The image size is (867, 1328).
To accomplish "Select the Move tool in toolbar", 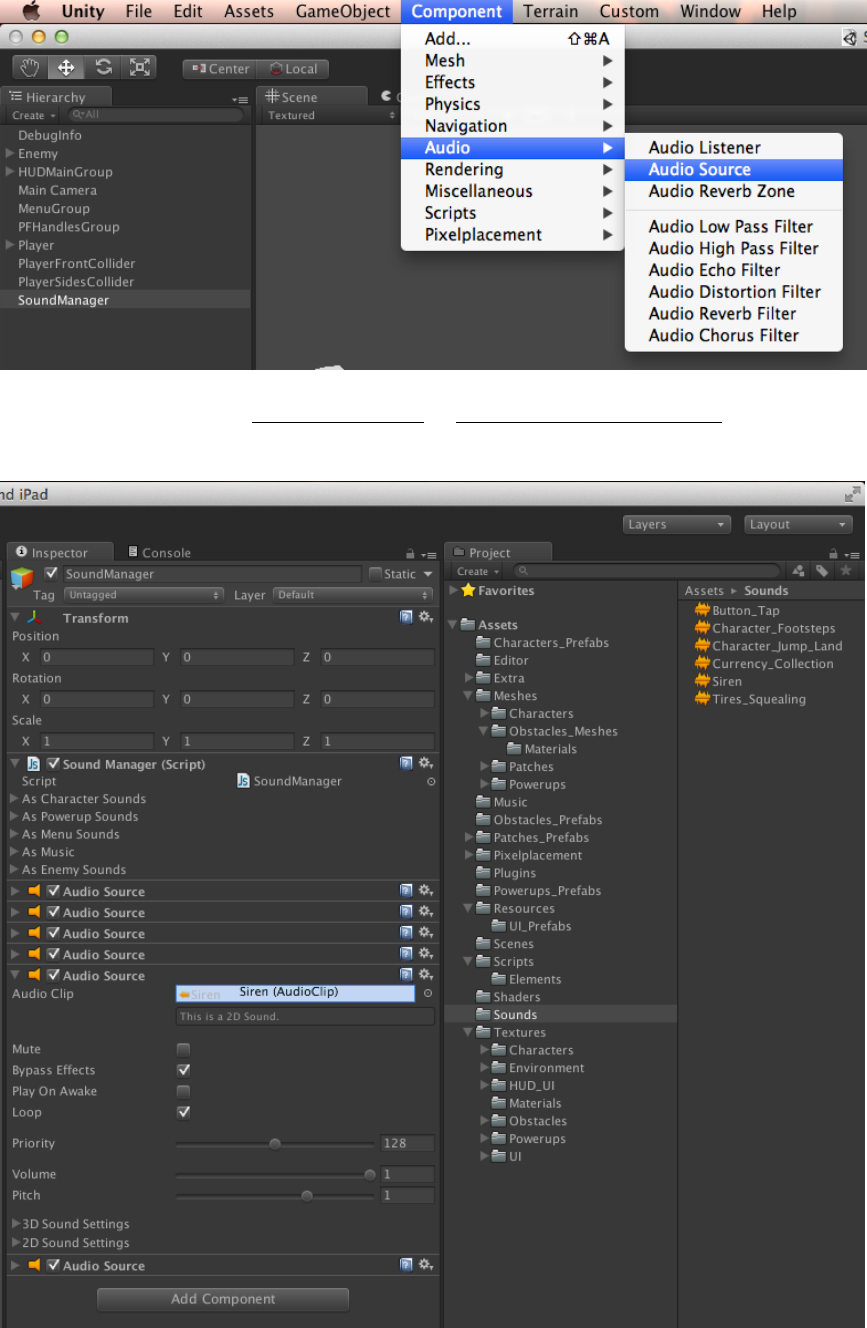I will point(66,68).
